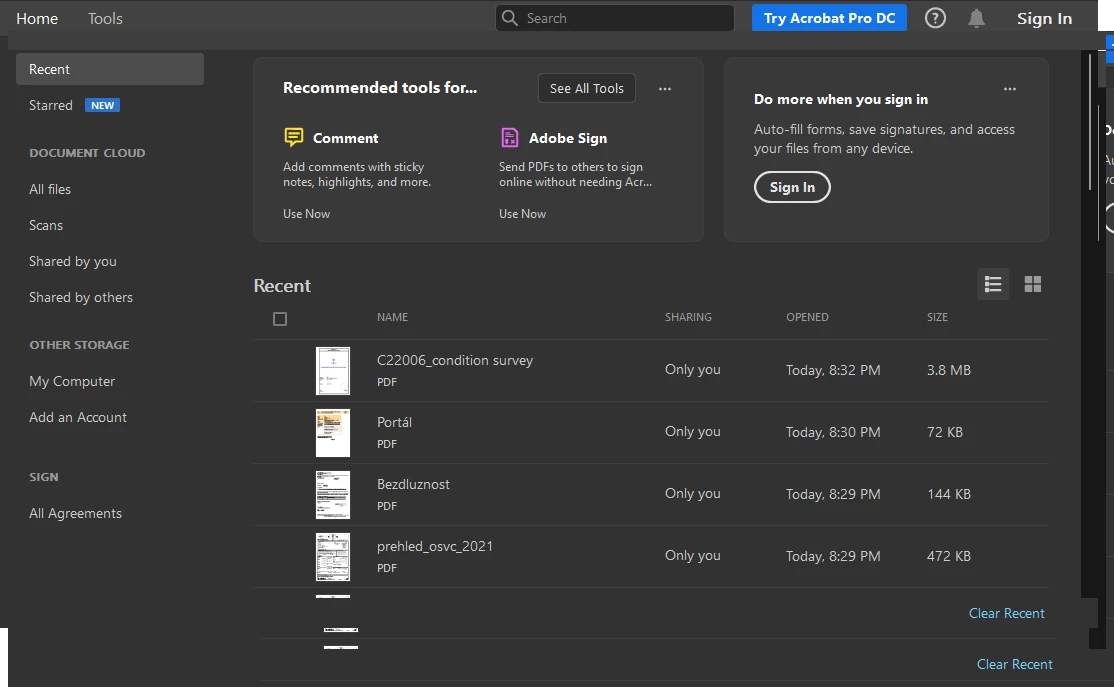Sort by the SHARING column header

(688, 317)
